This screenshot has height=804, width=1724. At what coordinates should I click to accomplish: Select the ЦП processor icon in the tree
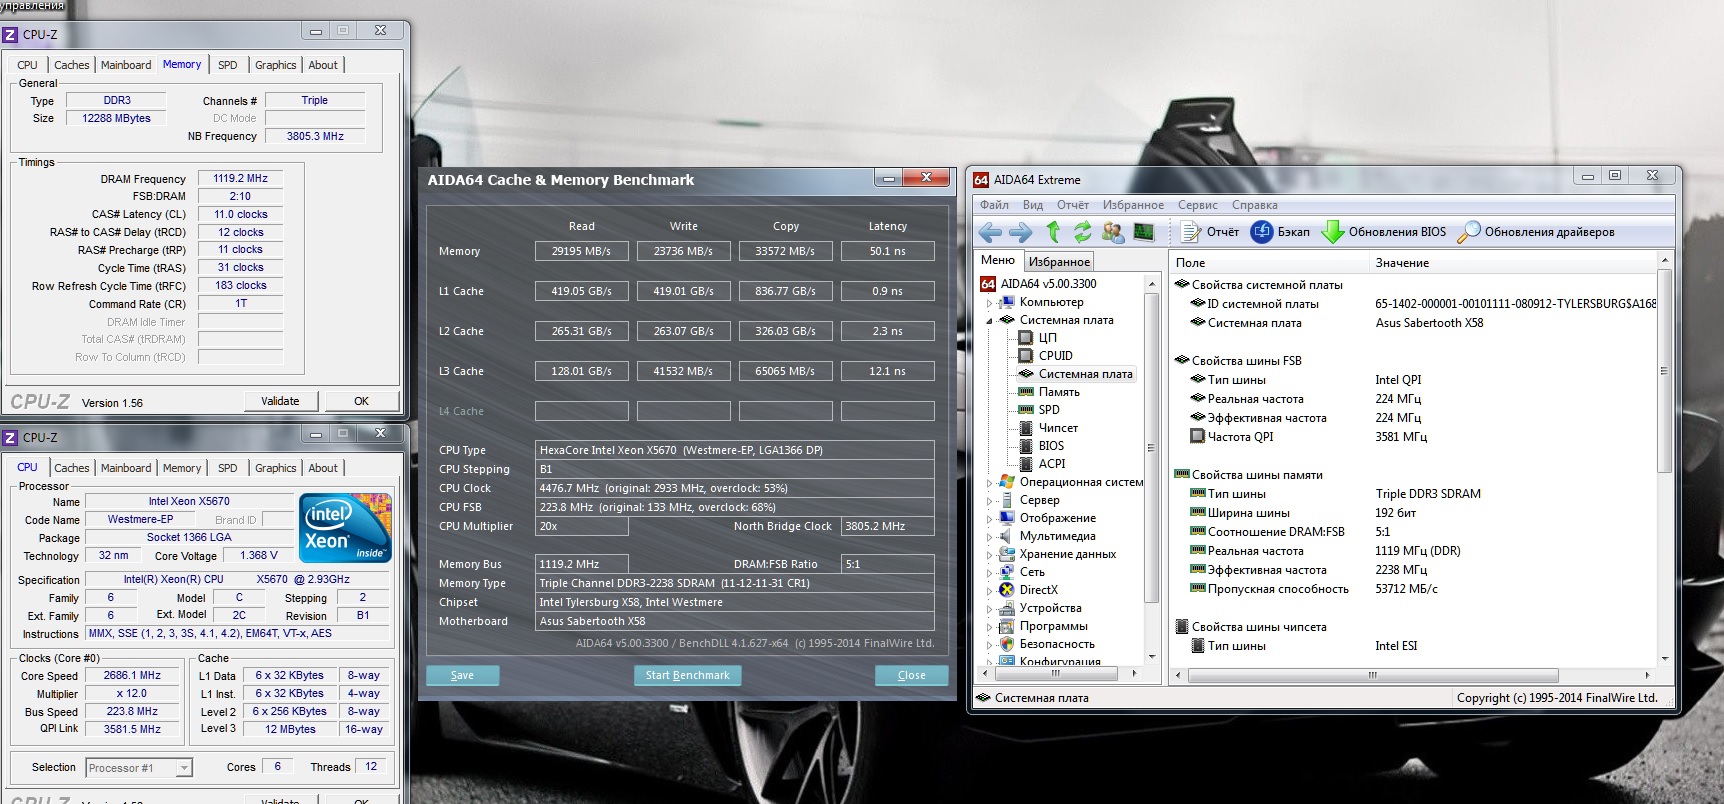click(x=1025, y=338)
